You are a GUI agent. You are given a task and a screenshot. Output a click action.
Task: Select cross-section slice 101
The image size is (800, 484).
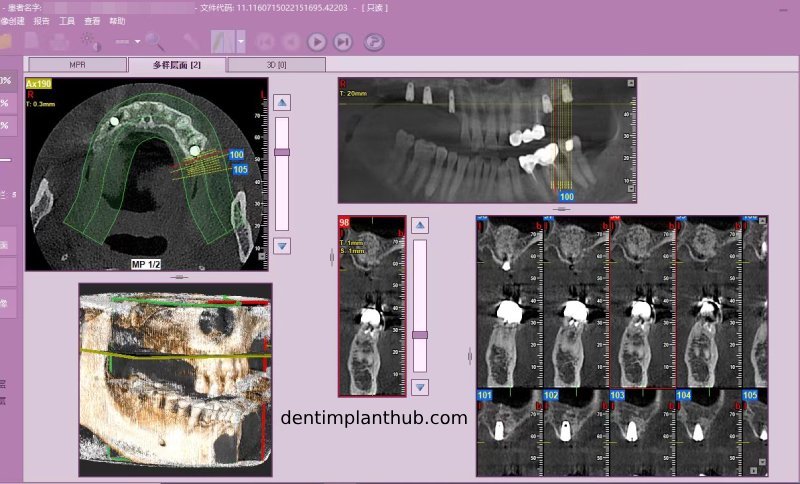click(x=484, y=395)
